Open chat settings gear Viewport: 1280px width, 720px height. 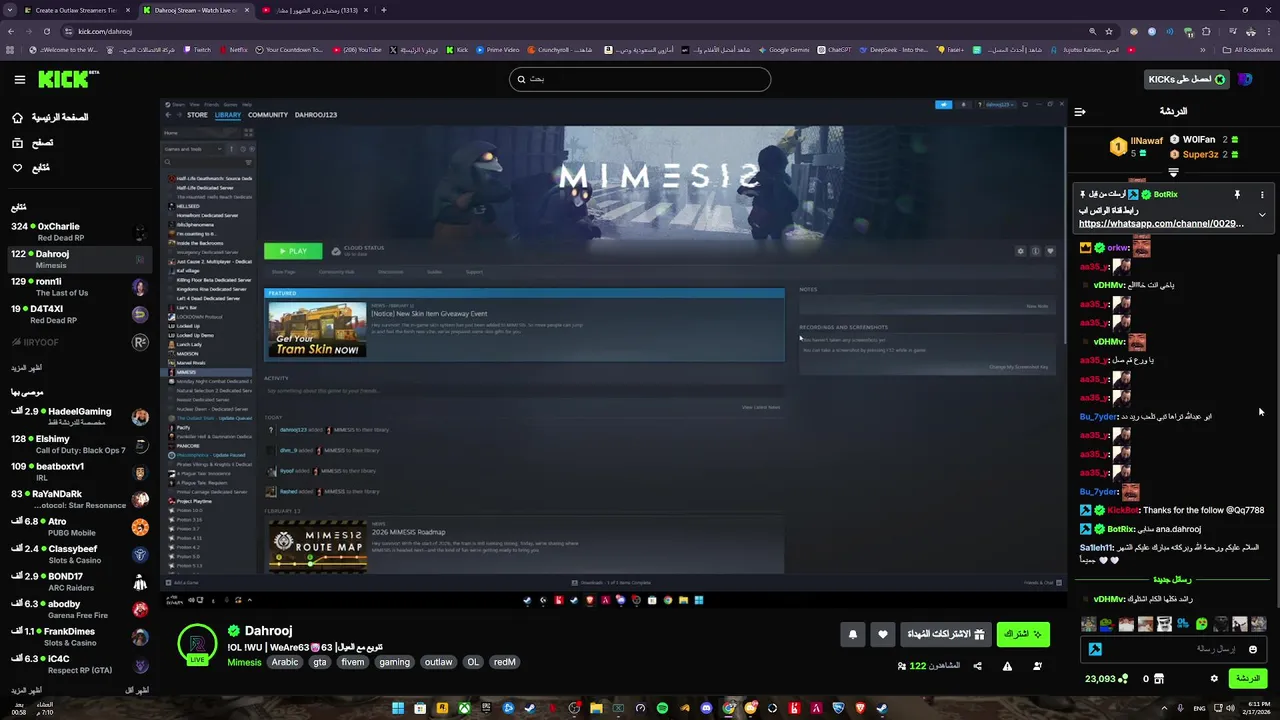click(1214, 678)
